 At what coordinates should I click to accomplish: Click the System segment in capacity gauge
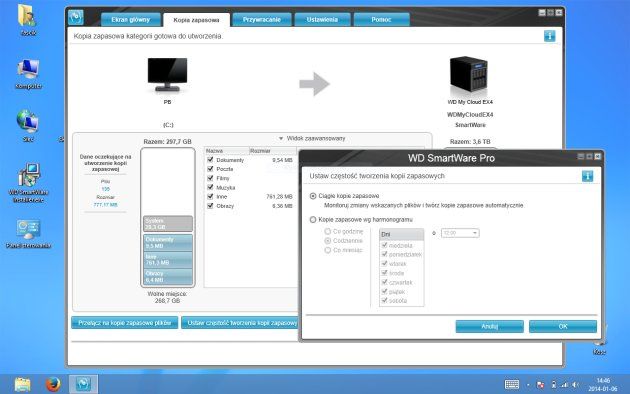coord(168,224)
